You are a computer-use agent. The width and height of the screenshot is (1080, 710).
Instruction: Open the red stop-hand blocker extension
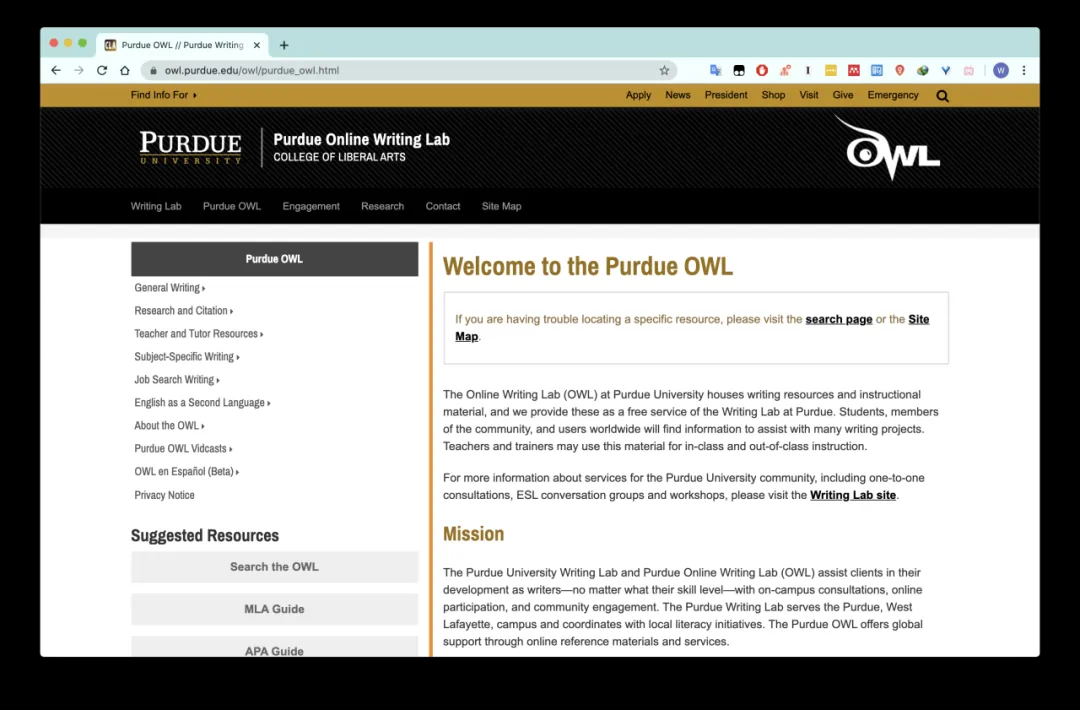coord(762,70)
